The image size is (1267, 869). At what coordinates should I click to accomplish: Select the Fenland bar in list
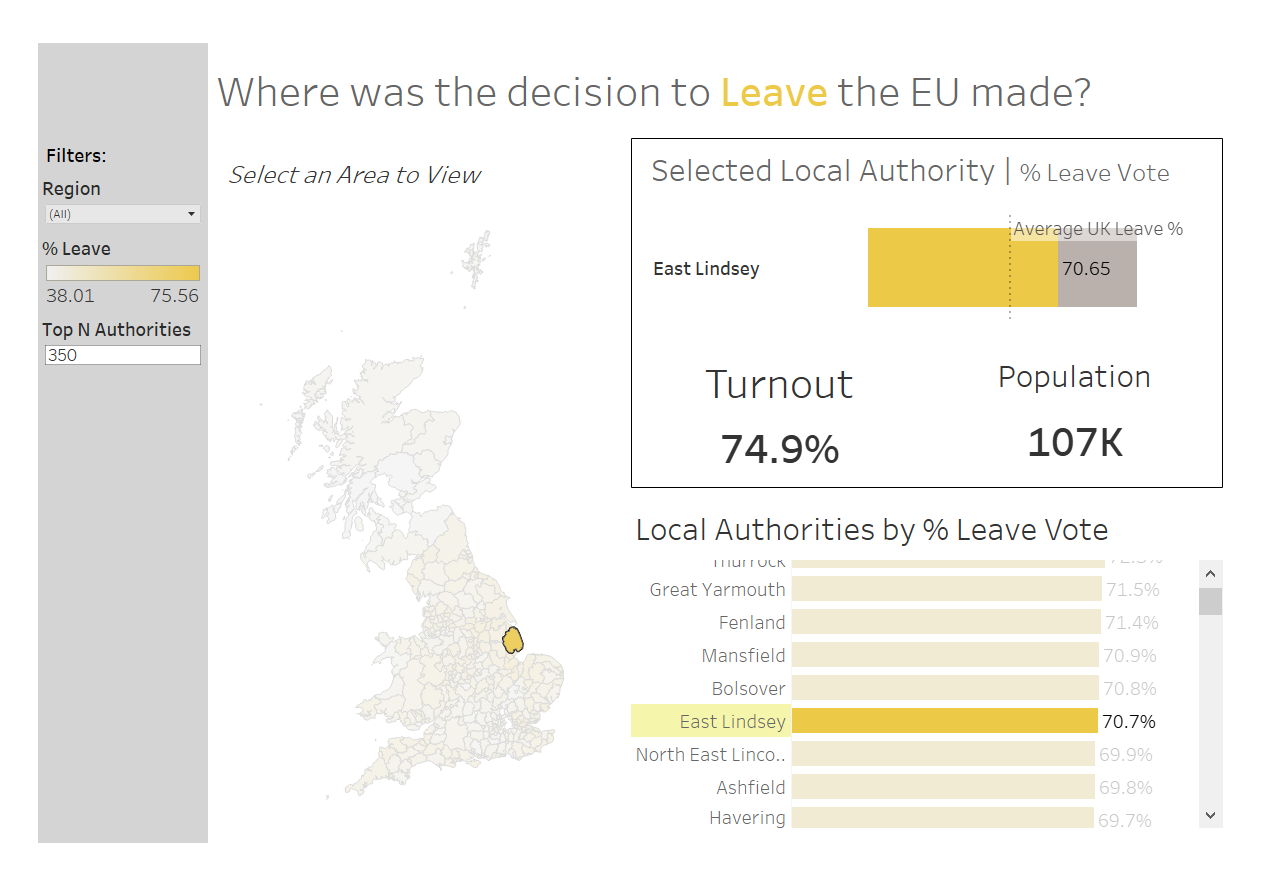point(945,622)
